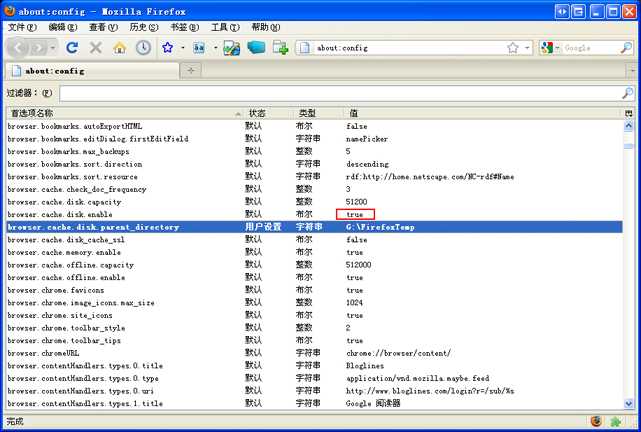Open the 书签 (Bookmarks) menu
This screenshot has height=432, width=641.
[x=184, y=27]
